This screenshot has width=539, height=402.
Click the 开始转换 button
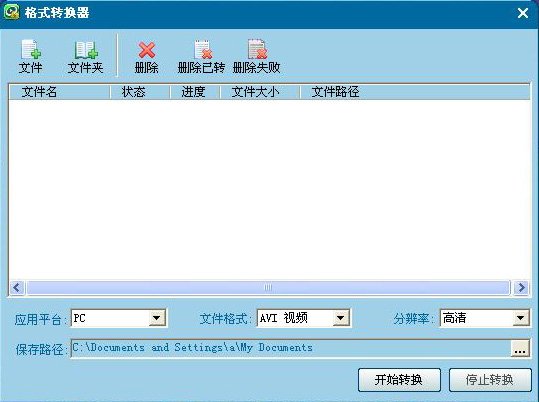(x=399, y=380)
